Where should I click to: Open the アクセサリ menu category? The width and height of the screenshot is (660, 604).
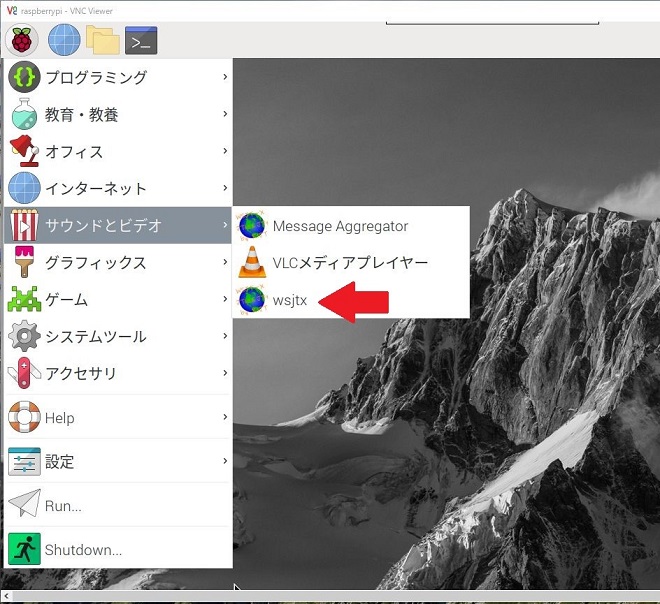click(x=118, y=373)
